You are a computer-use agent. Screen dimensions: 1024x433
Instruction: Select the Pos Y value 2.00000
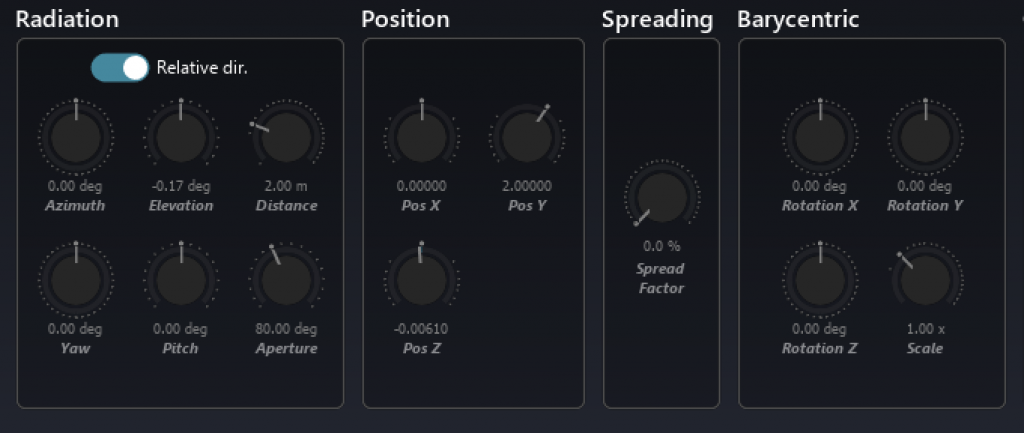[x=526, y=186]
